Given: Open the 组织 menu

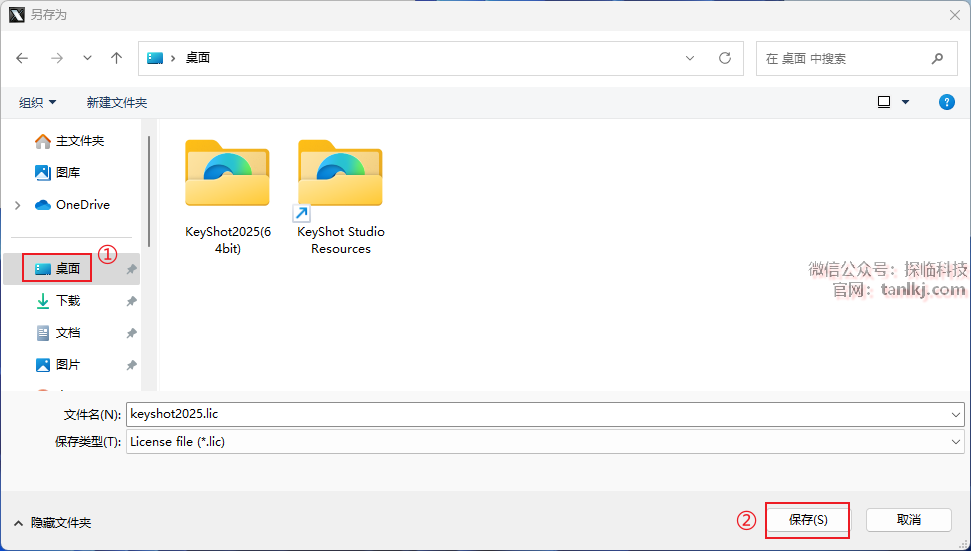Looking at the screenshot, I should [x=38, y=102].
